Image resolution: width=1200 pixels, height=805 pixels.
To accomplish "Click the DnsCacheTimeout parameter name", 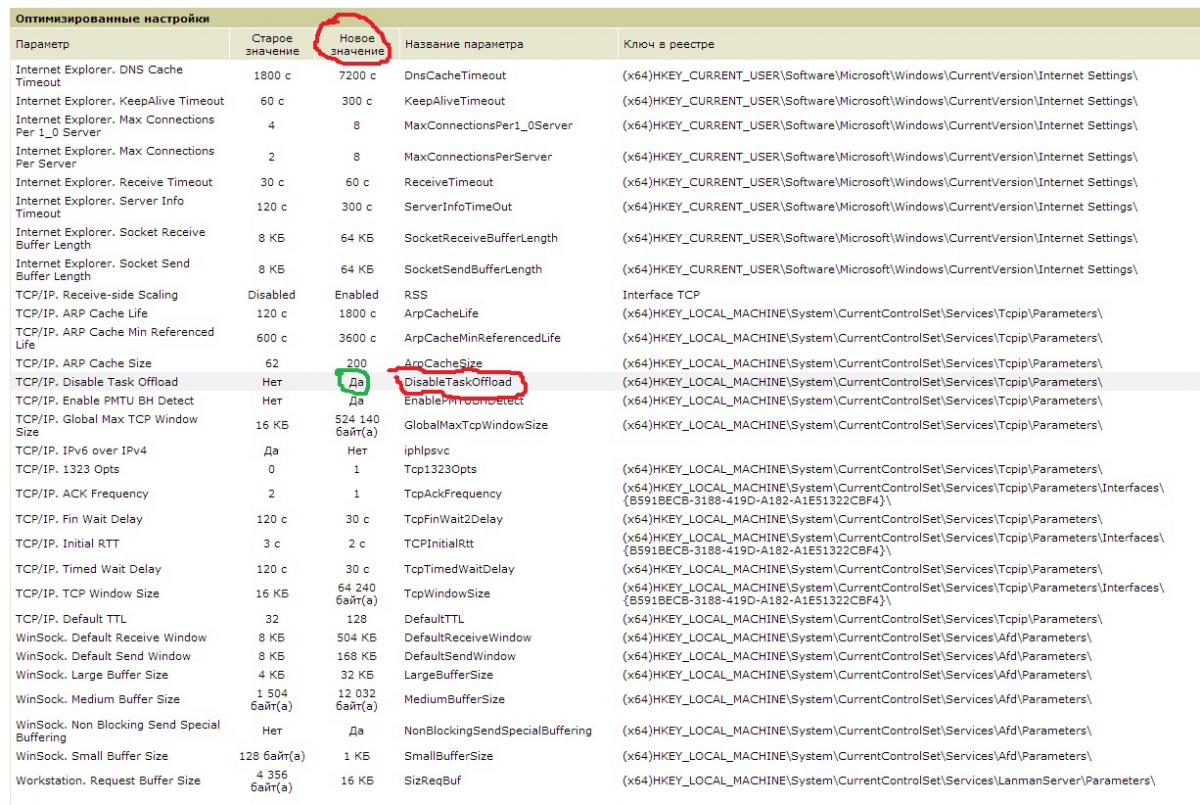I will point(455,76).
